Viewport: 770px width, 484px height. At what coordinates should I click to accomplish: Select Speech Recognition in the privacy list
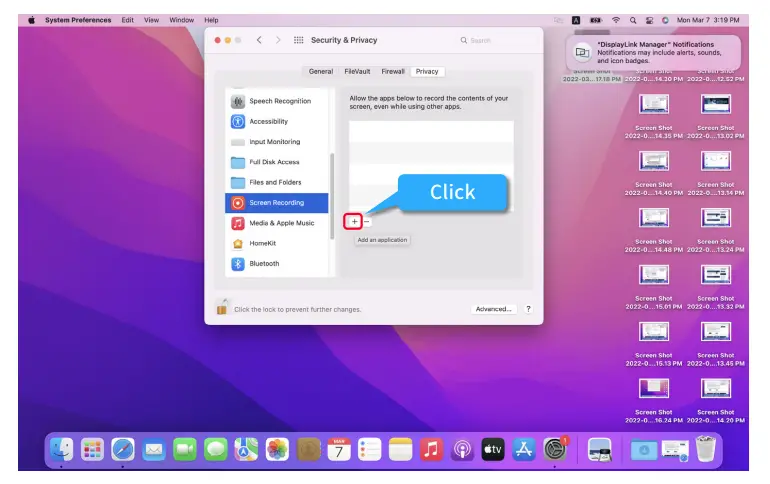(x=277, y=101)
